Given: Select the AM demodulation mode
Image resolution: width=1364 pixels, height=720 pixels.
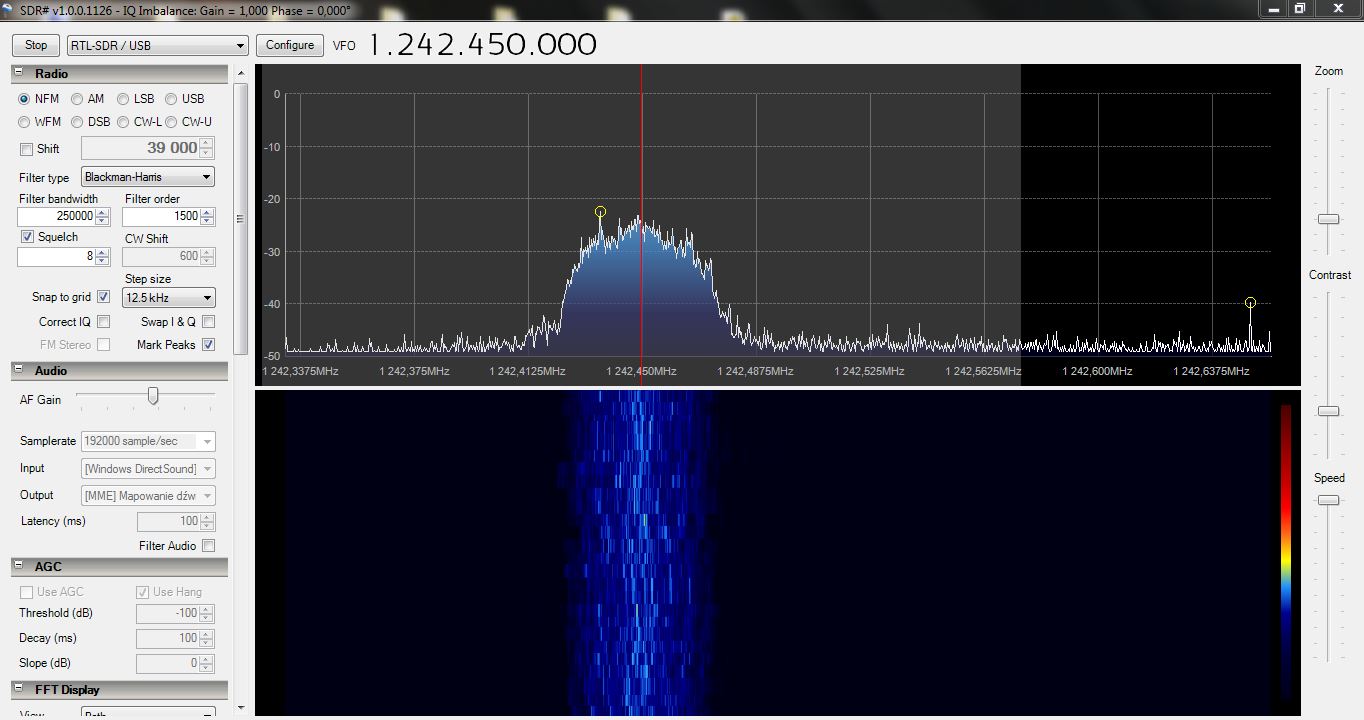Looking at the screenshot, I should (x=77, y=99).
